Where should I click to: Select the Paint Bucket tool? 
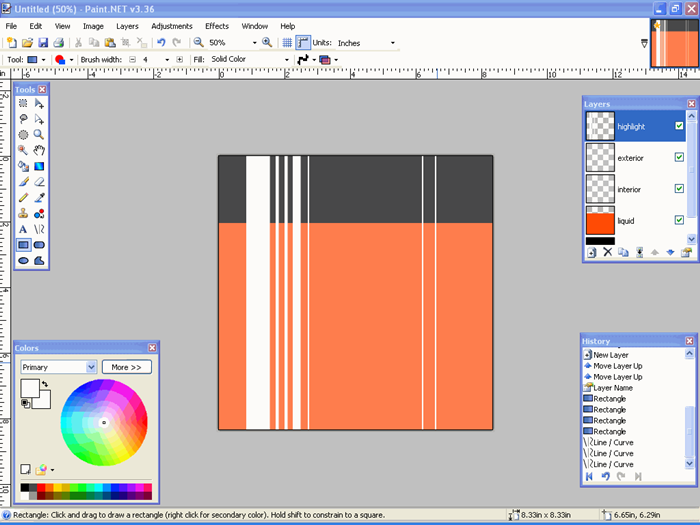[23, 166]
